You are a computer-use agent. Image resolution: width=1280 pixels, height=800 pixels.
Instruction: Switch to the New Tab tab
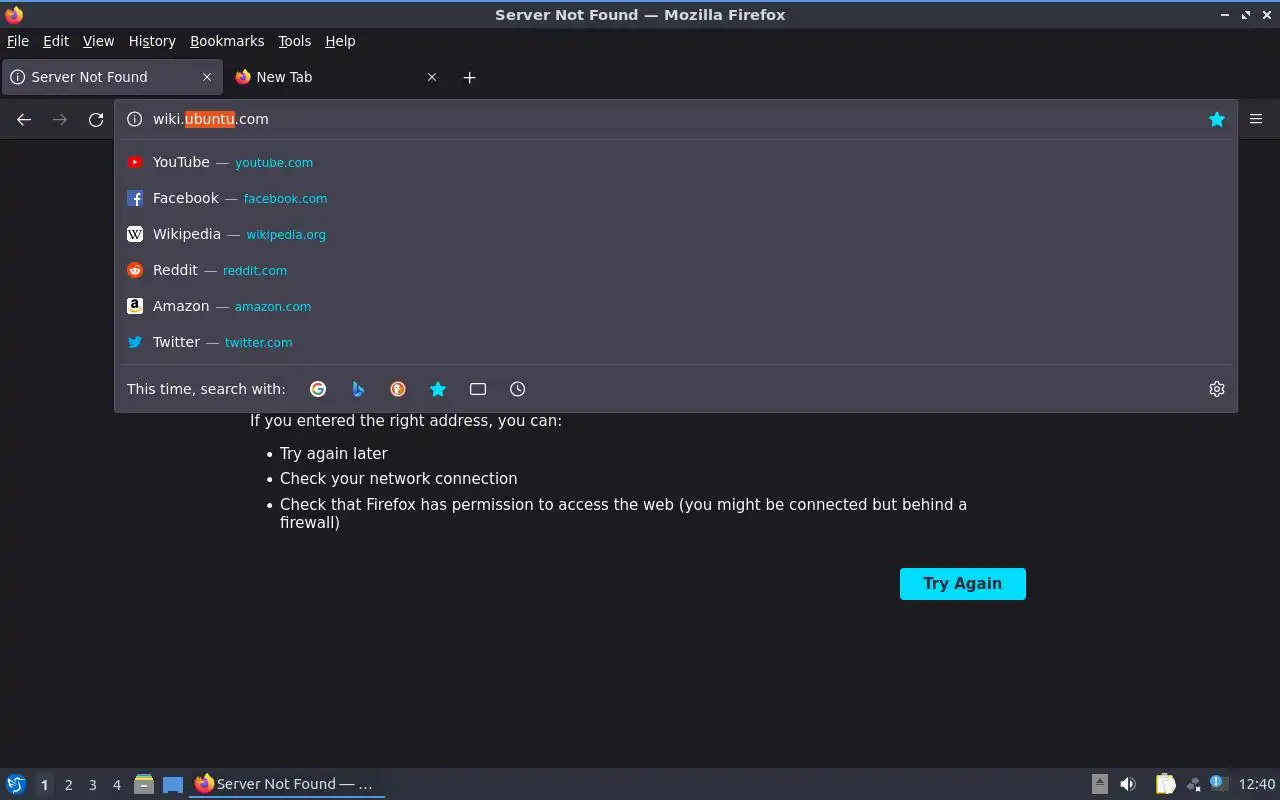point(336,77)
